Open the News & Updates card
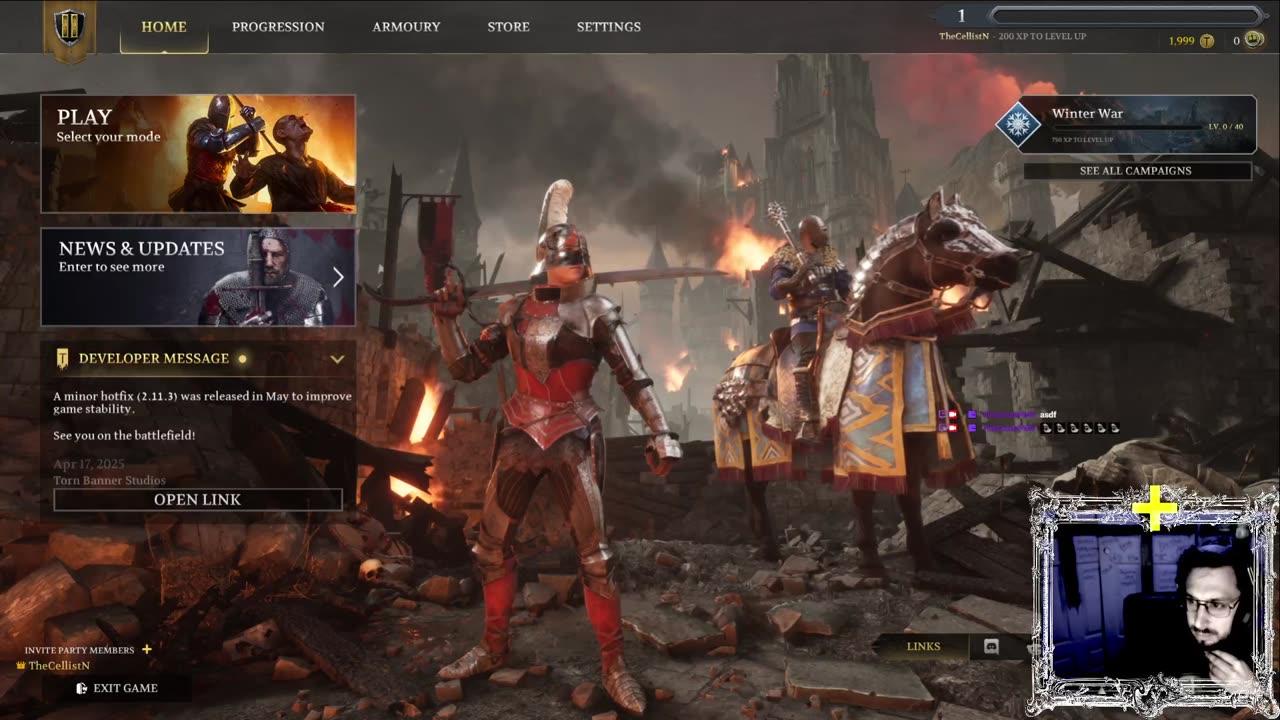This screenshot has height=720, width=1280. [198, 277]
